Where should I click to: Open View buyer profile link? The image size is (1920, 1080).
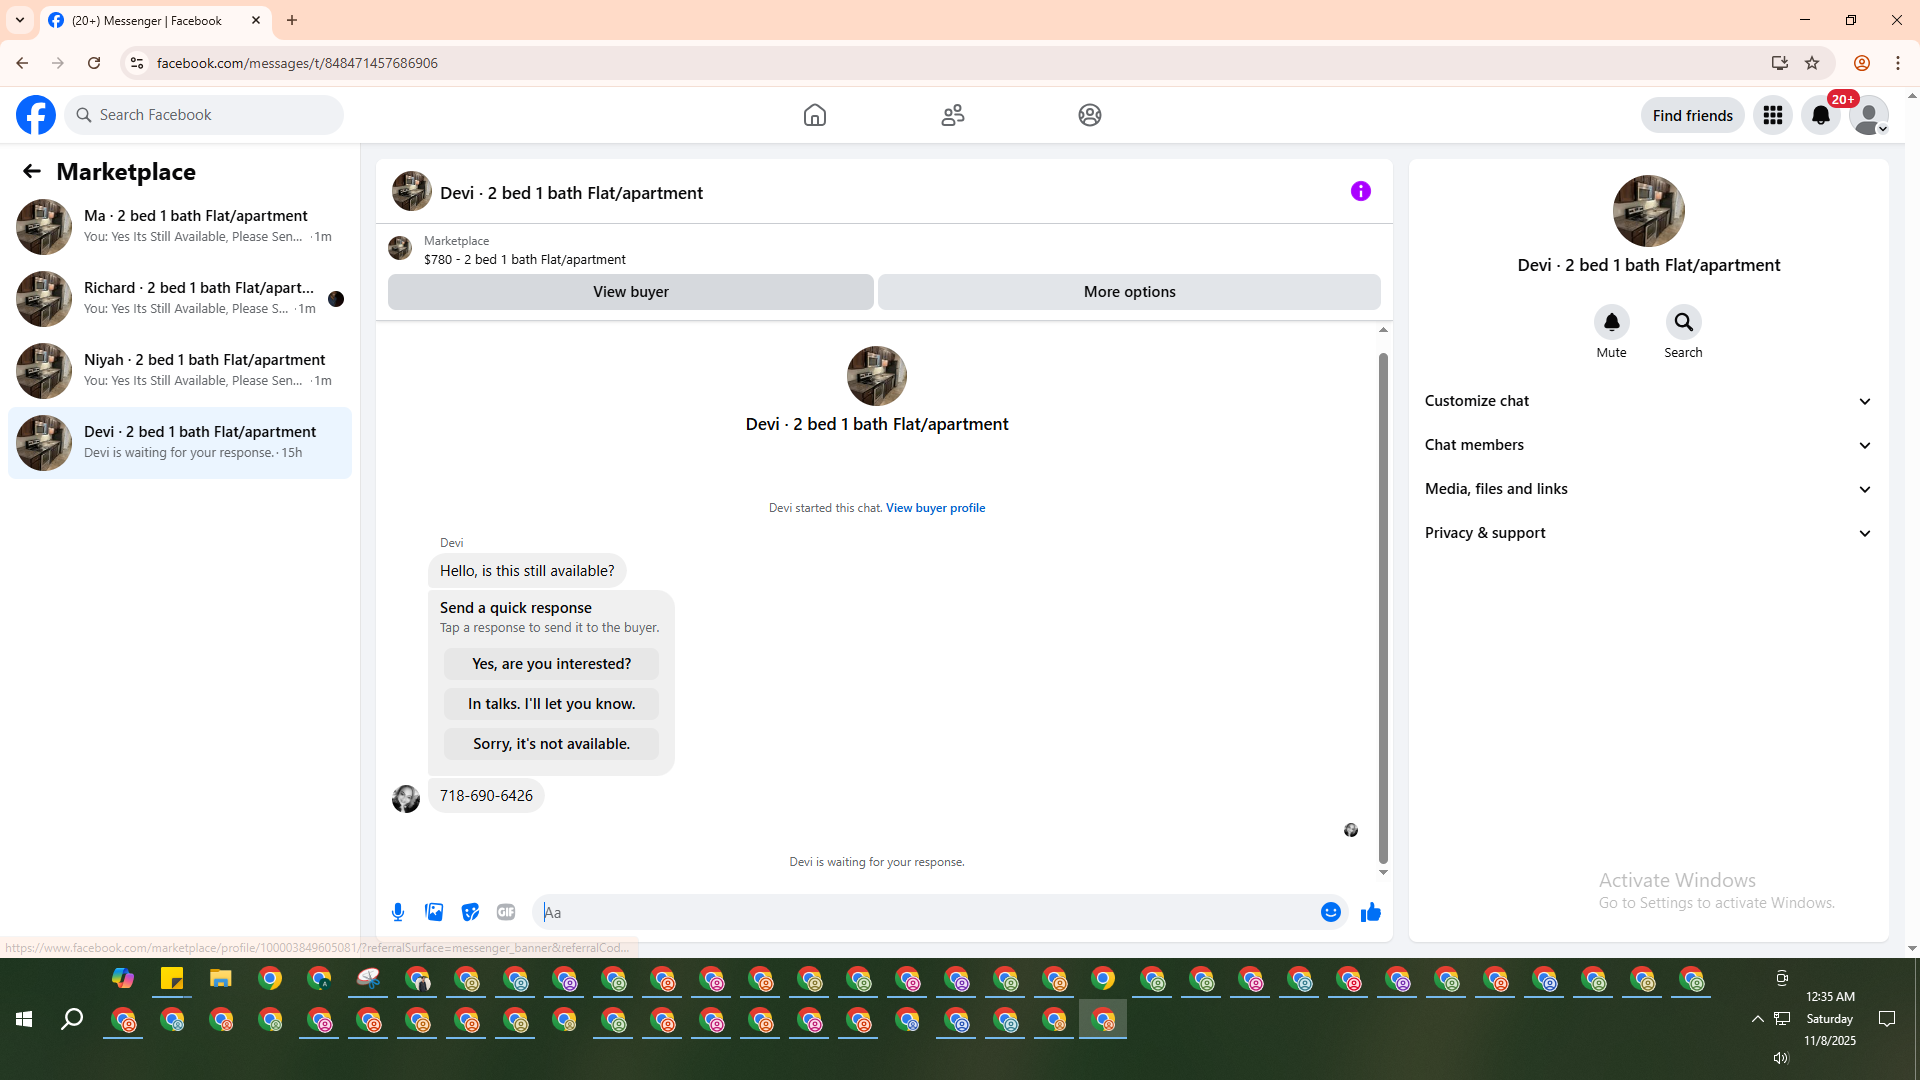[x=935, y=508]
